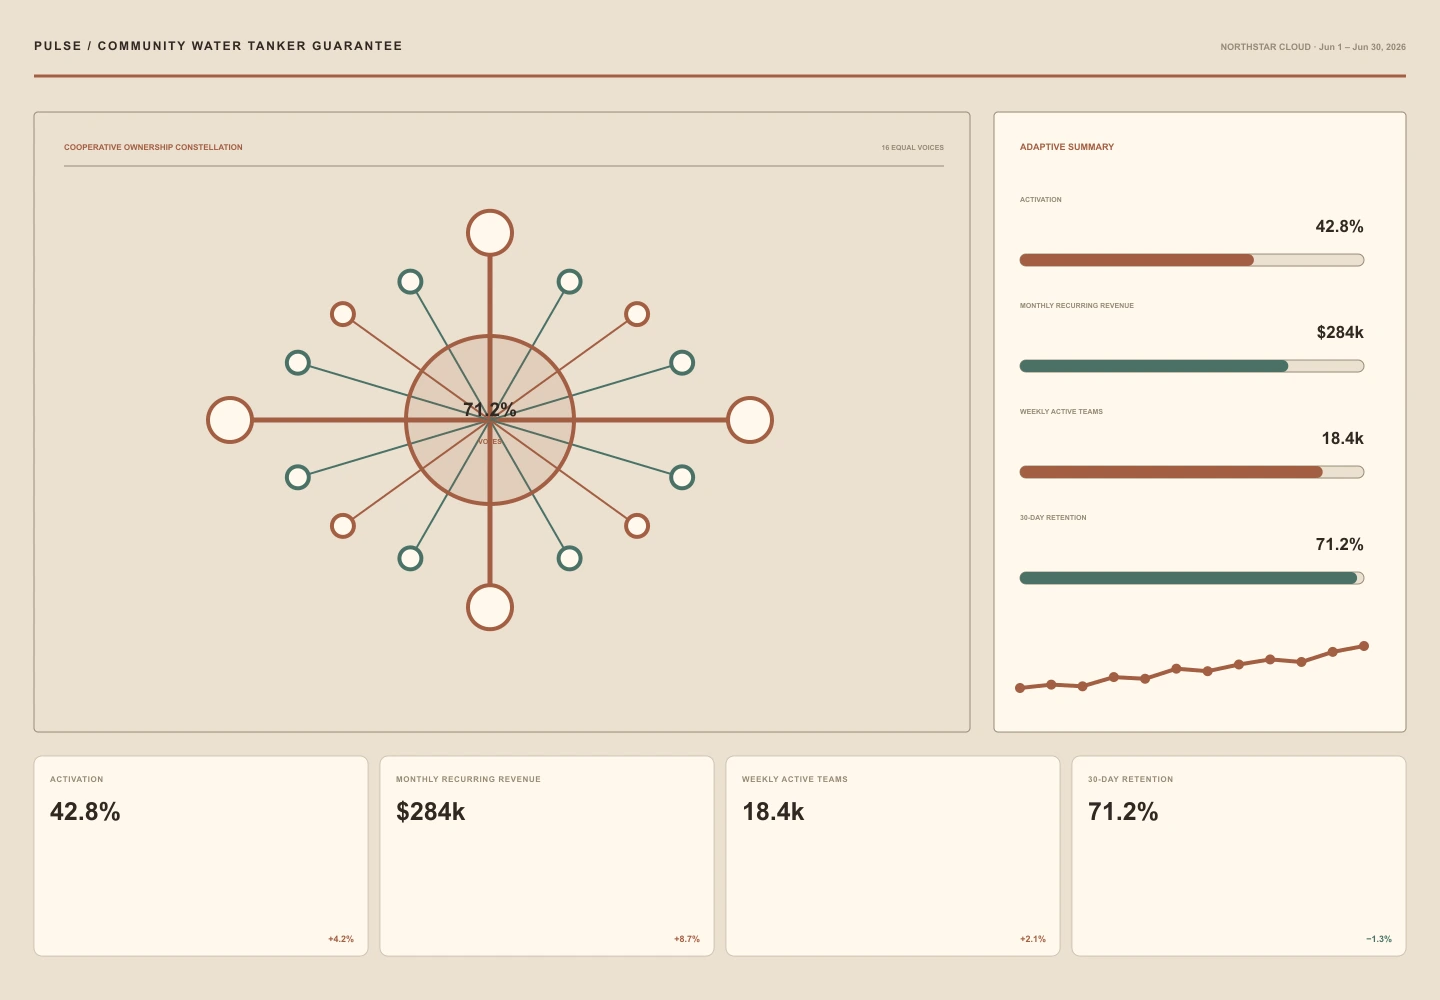Click the large bottom node of the constellation
The height and width of the screenshot is (1000, 1440).
pyautogui.click(x=490, y=607)
